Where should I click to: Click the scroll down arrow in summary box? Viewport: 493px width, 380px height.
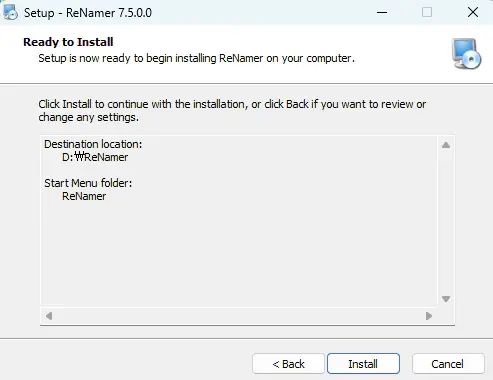tap(446, 299)
